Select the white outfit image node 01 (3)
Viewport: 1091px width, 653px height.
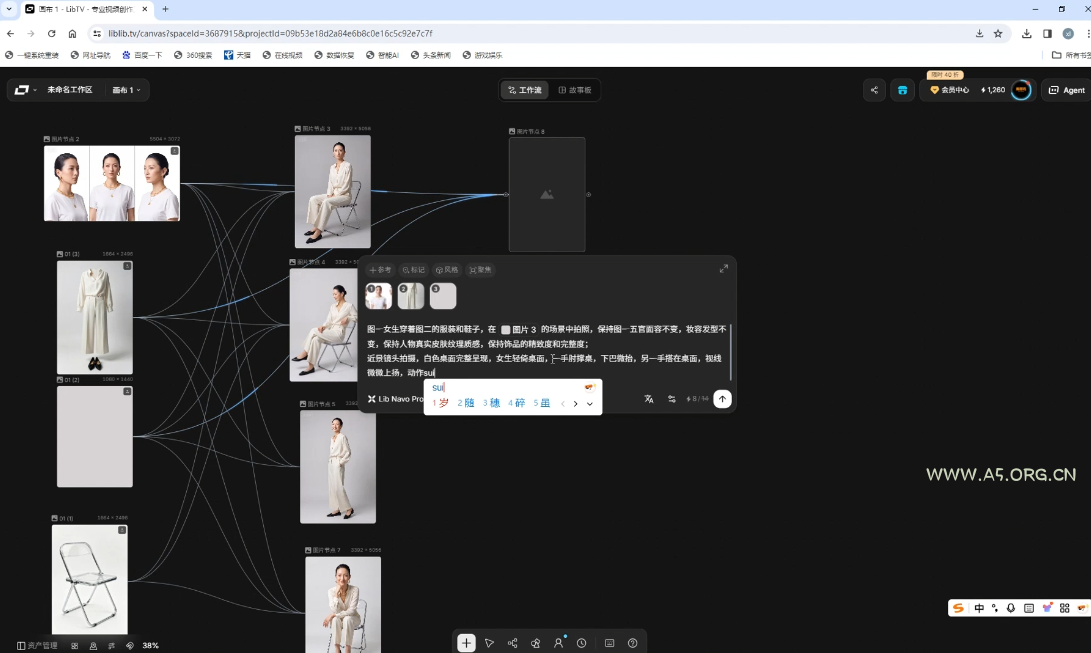click(x=95, y=318)
